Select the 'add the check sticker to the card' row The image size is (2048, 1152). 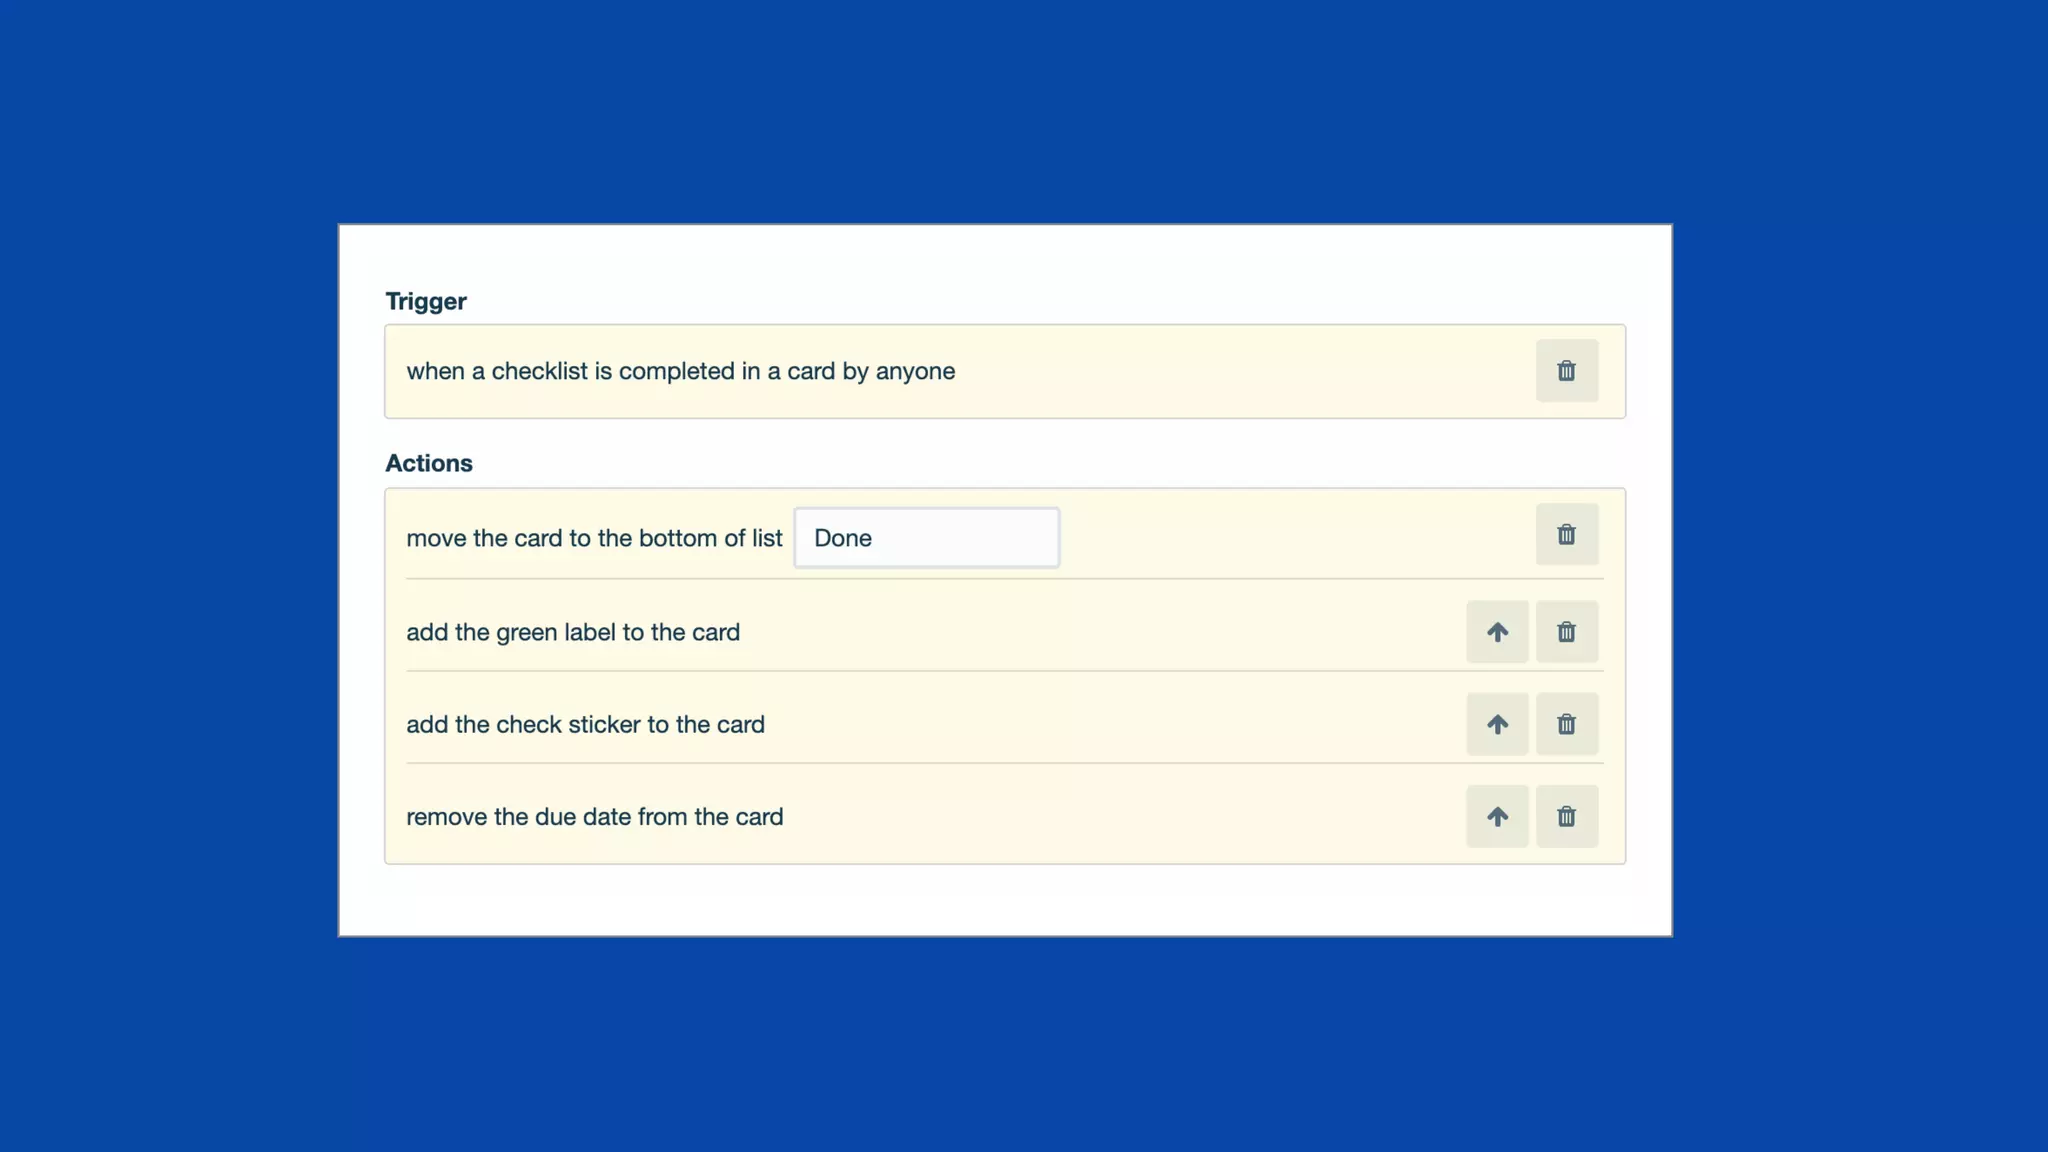(585, 724)
